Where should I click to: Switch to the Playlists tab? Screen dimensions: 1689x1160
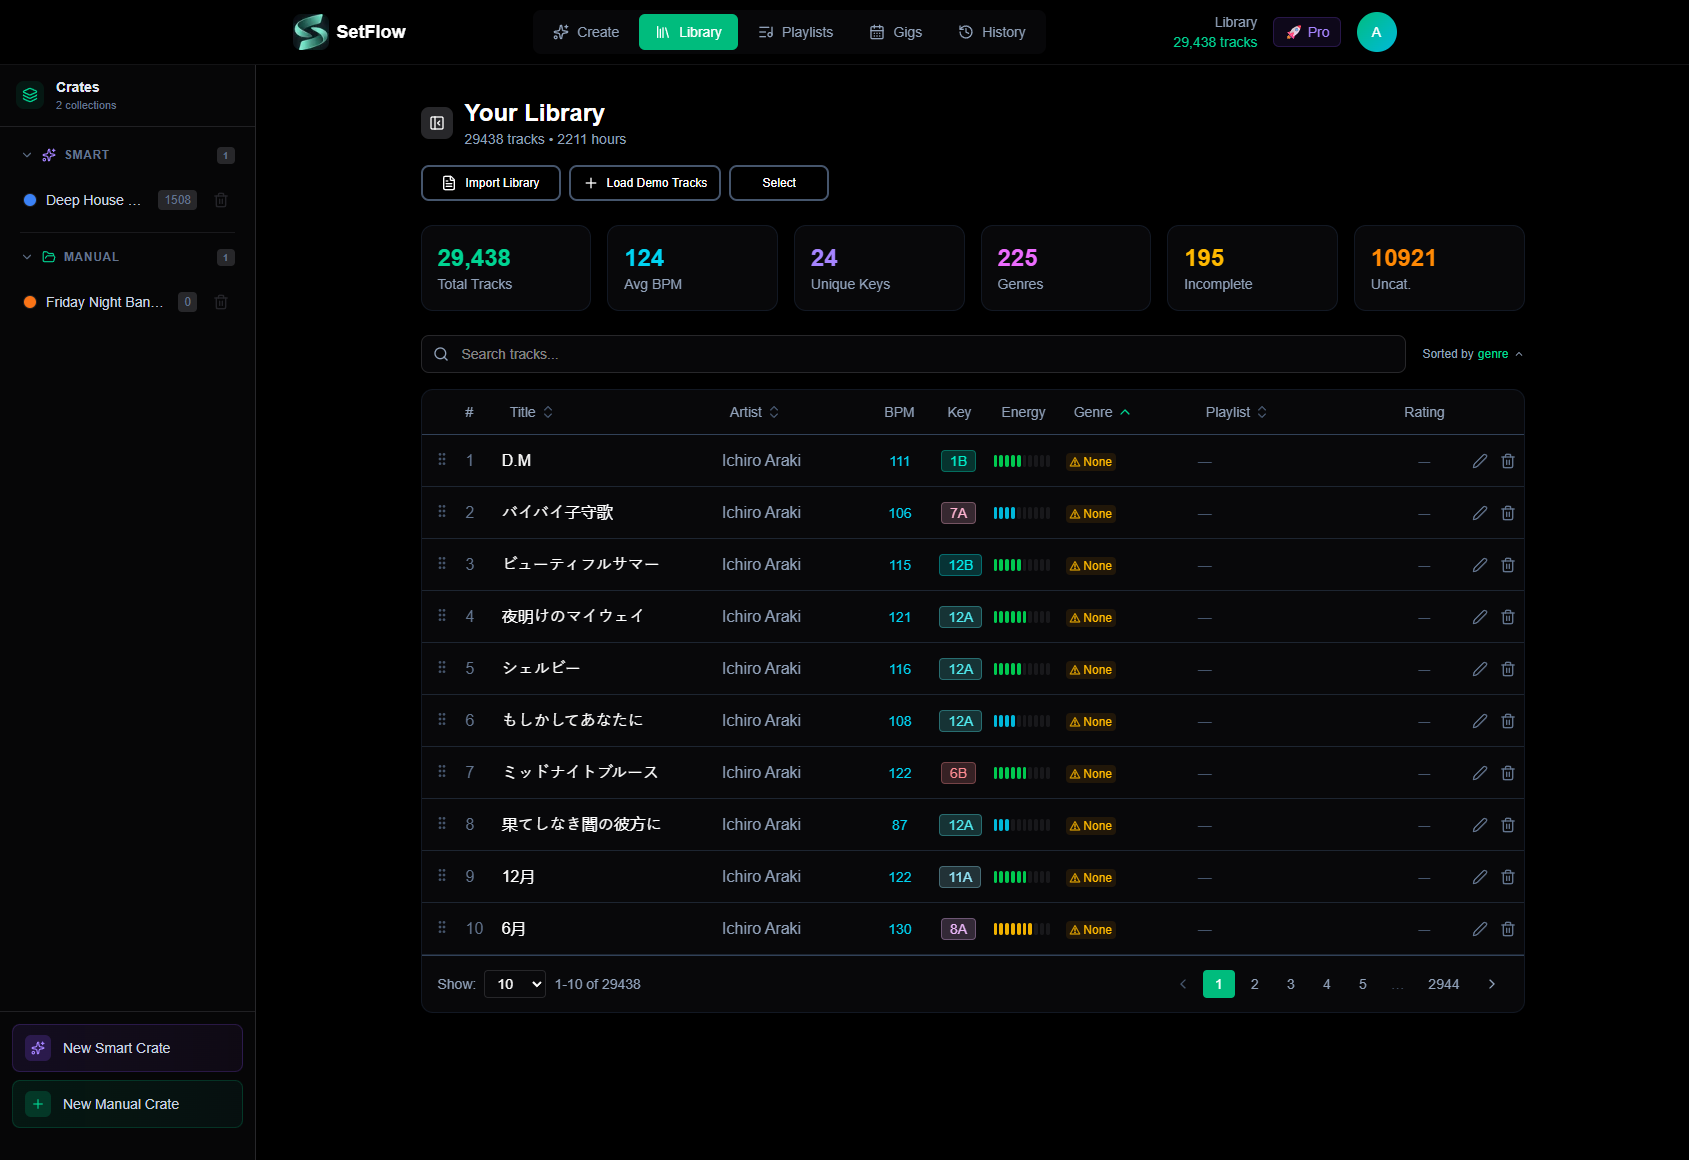(x=796, y=32)
